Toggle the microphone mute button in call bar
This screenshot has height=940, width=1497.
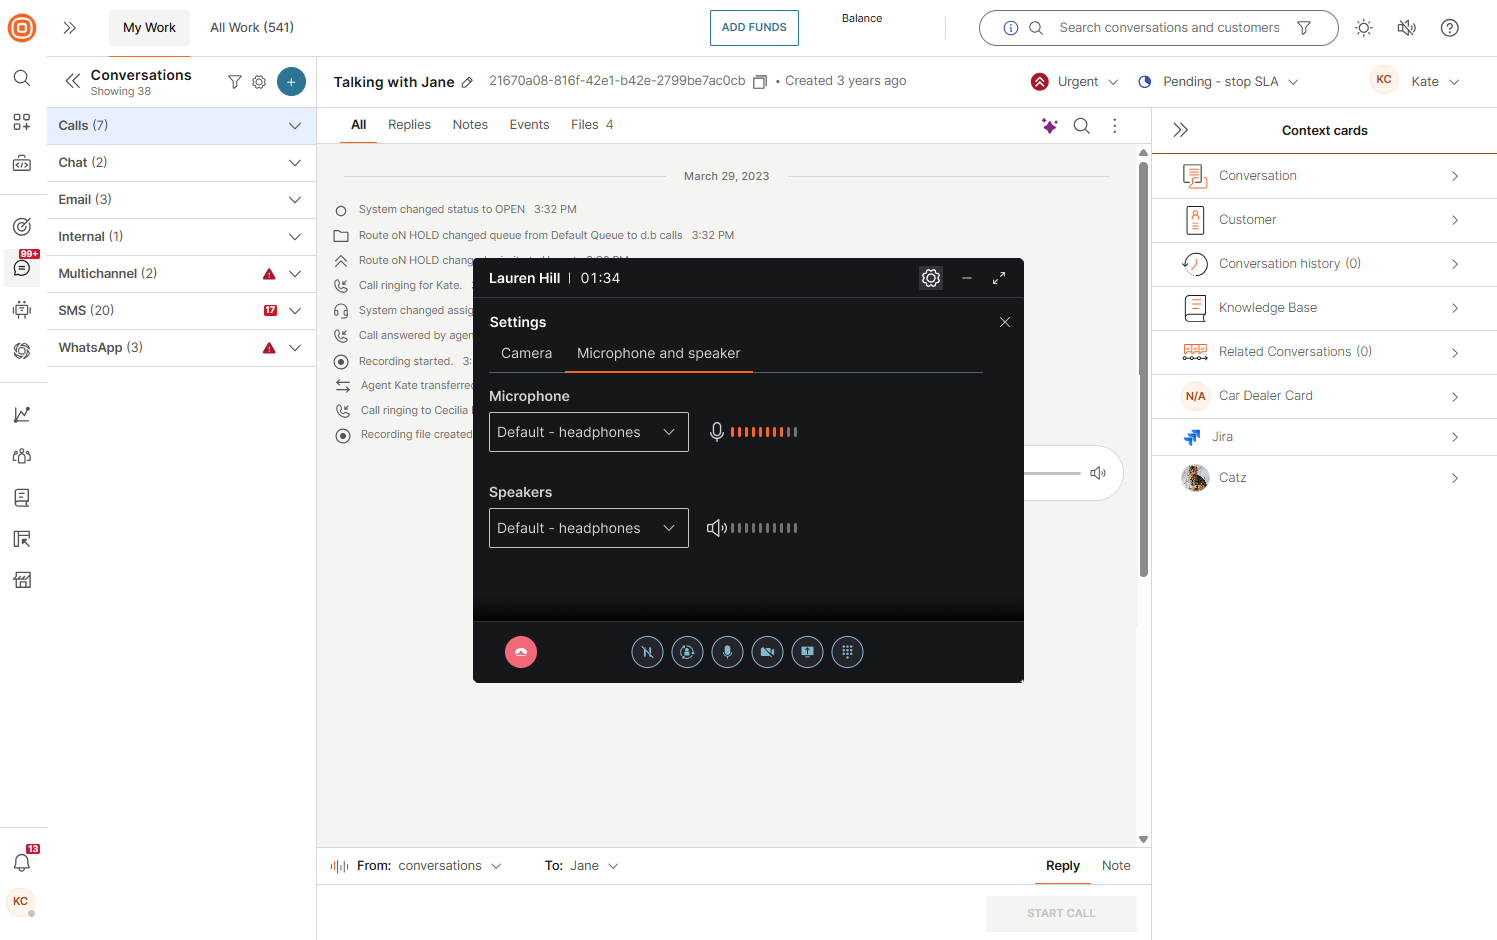pyautogui.click(x=727, y=652)
